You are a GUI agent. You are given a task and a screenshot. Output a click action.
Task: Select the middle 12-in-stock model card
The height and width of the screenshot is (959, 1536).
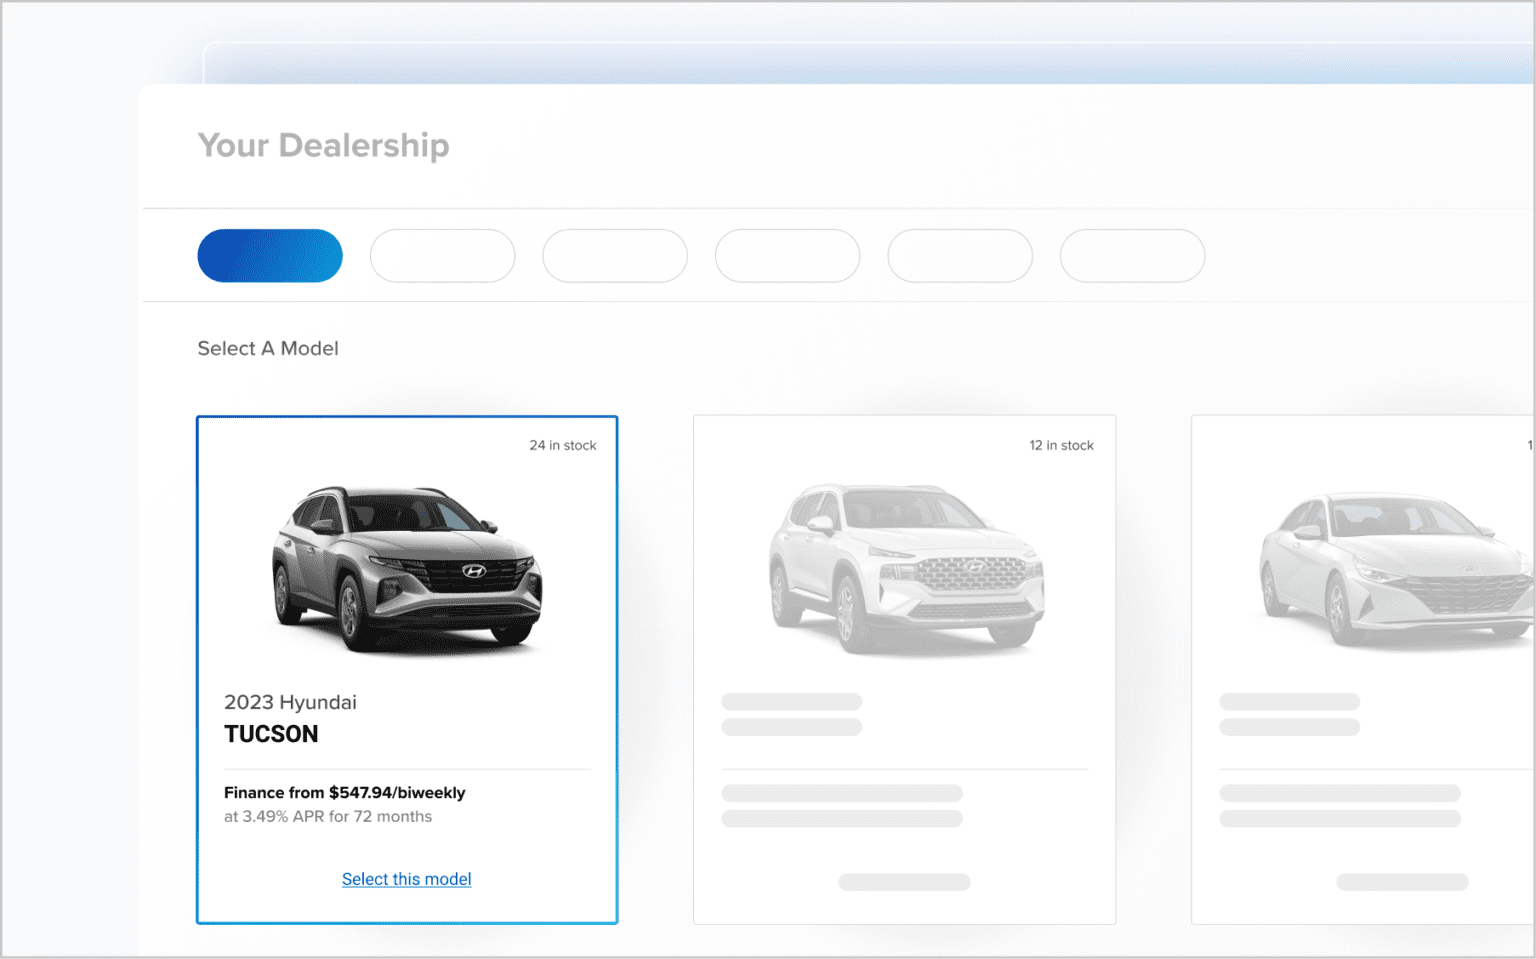[904, 668]
